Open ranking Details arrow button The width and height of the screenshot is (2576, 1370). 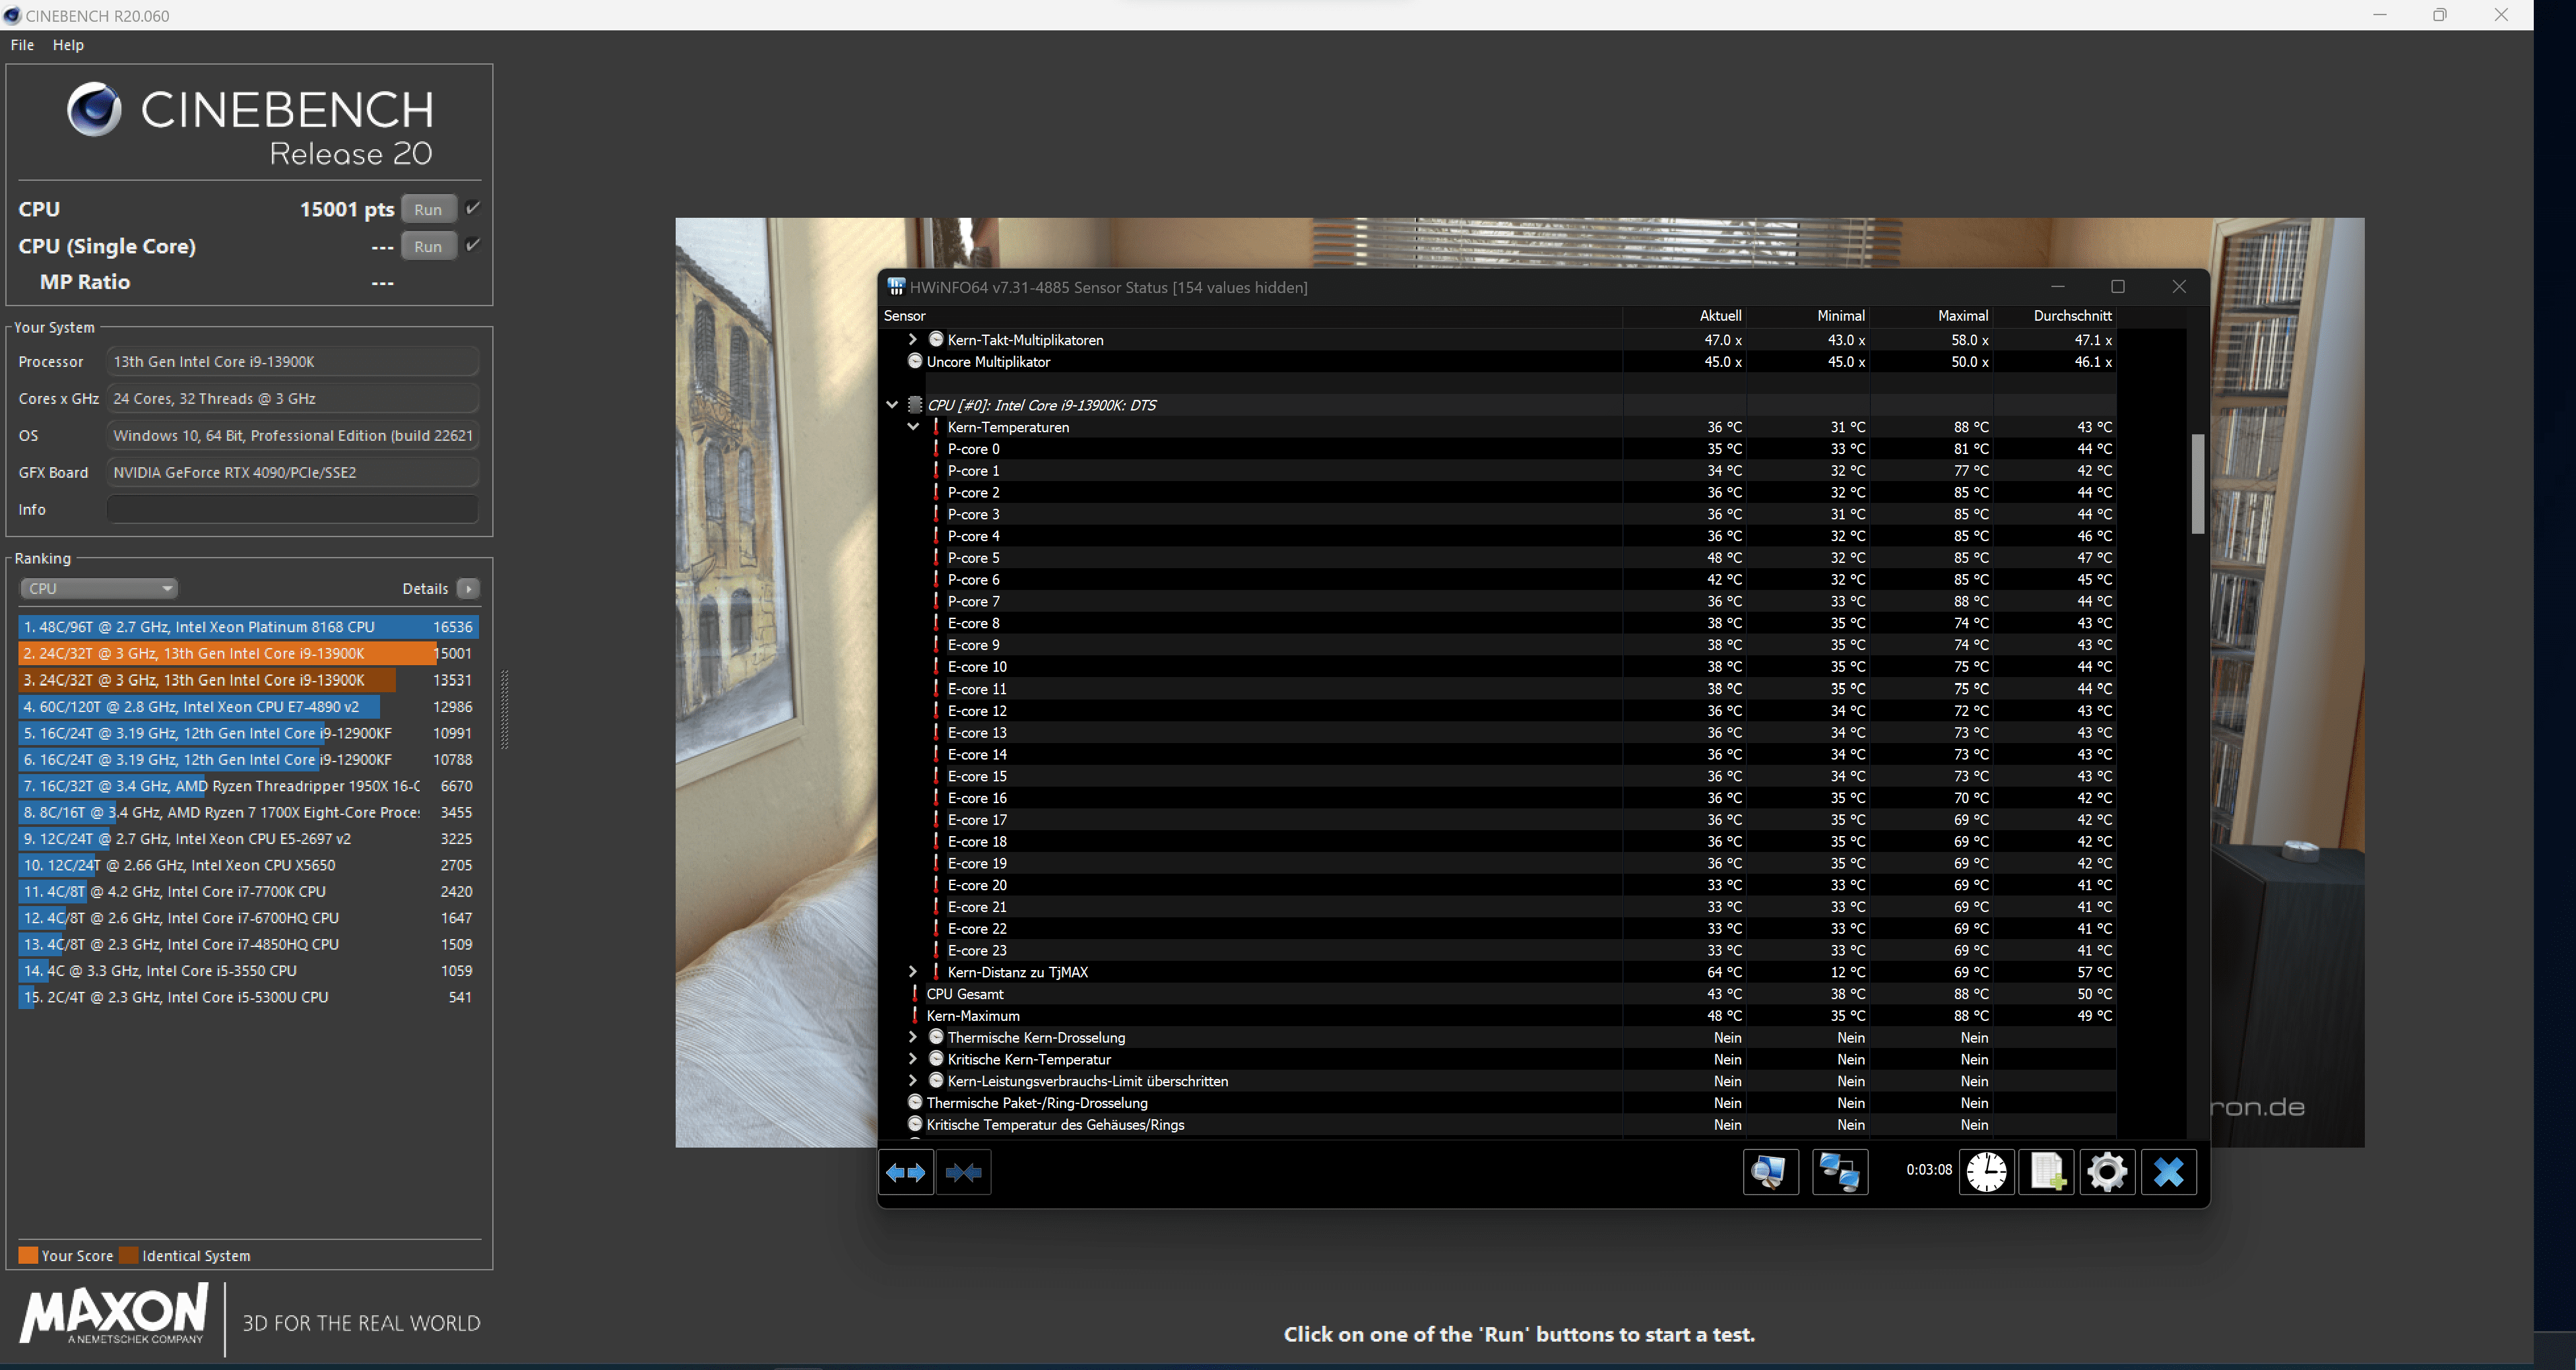coord(468,588)
